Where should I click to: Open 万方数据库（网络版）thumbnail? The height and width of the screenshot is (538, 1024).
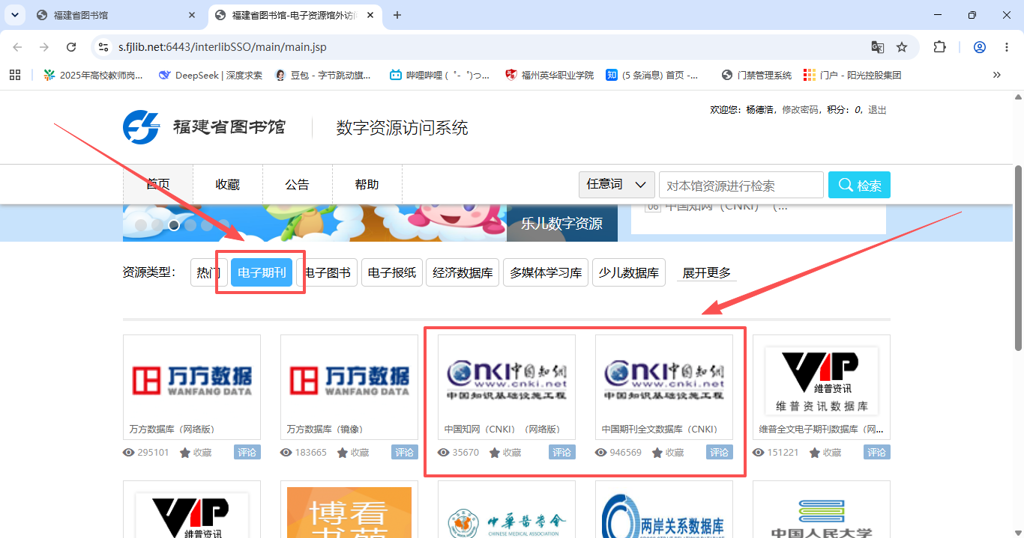click(x=192, y=387)
